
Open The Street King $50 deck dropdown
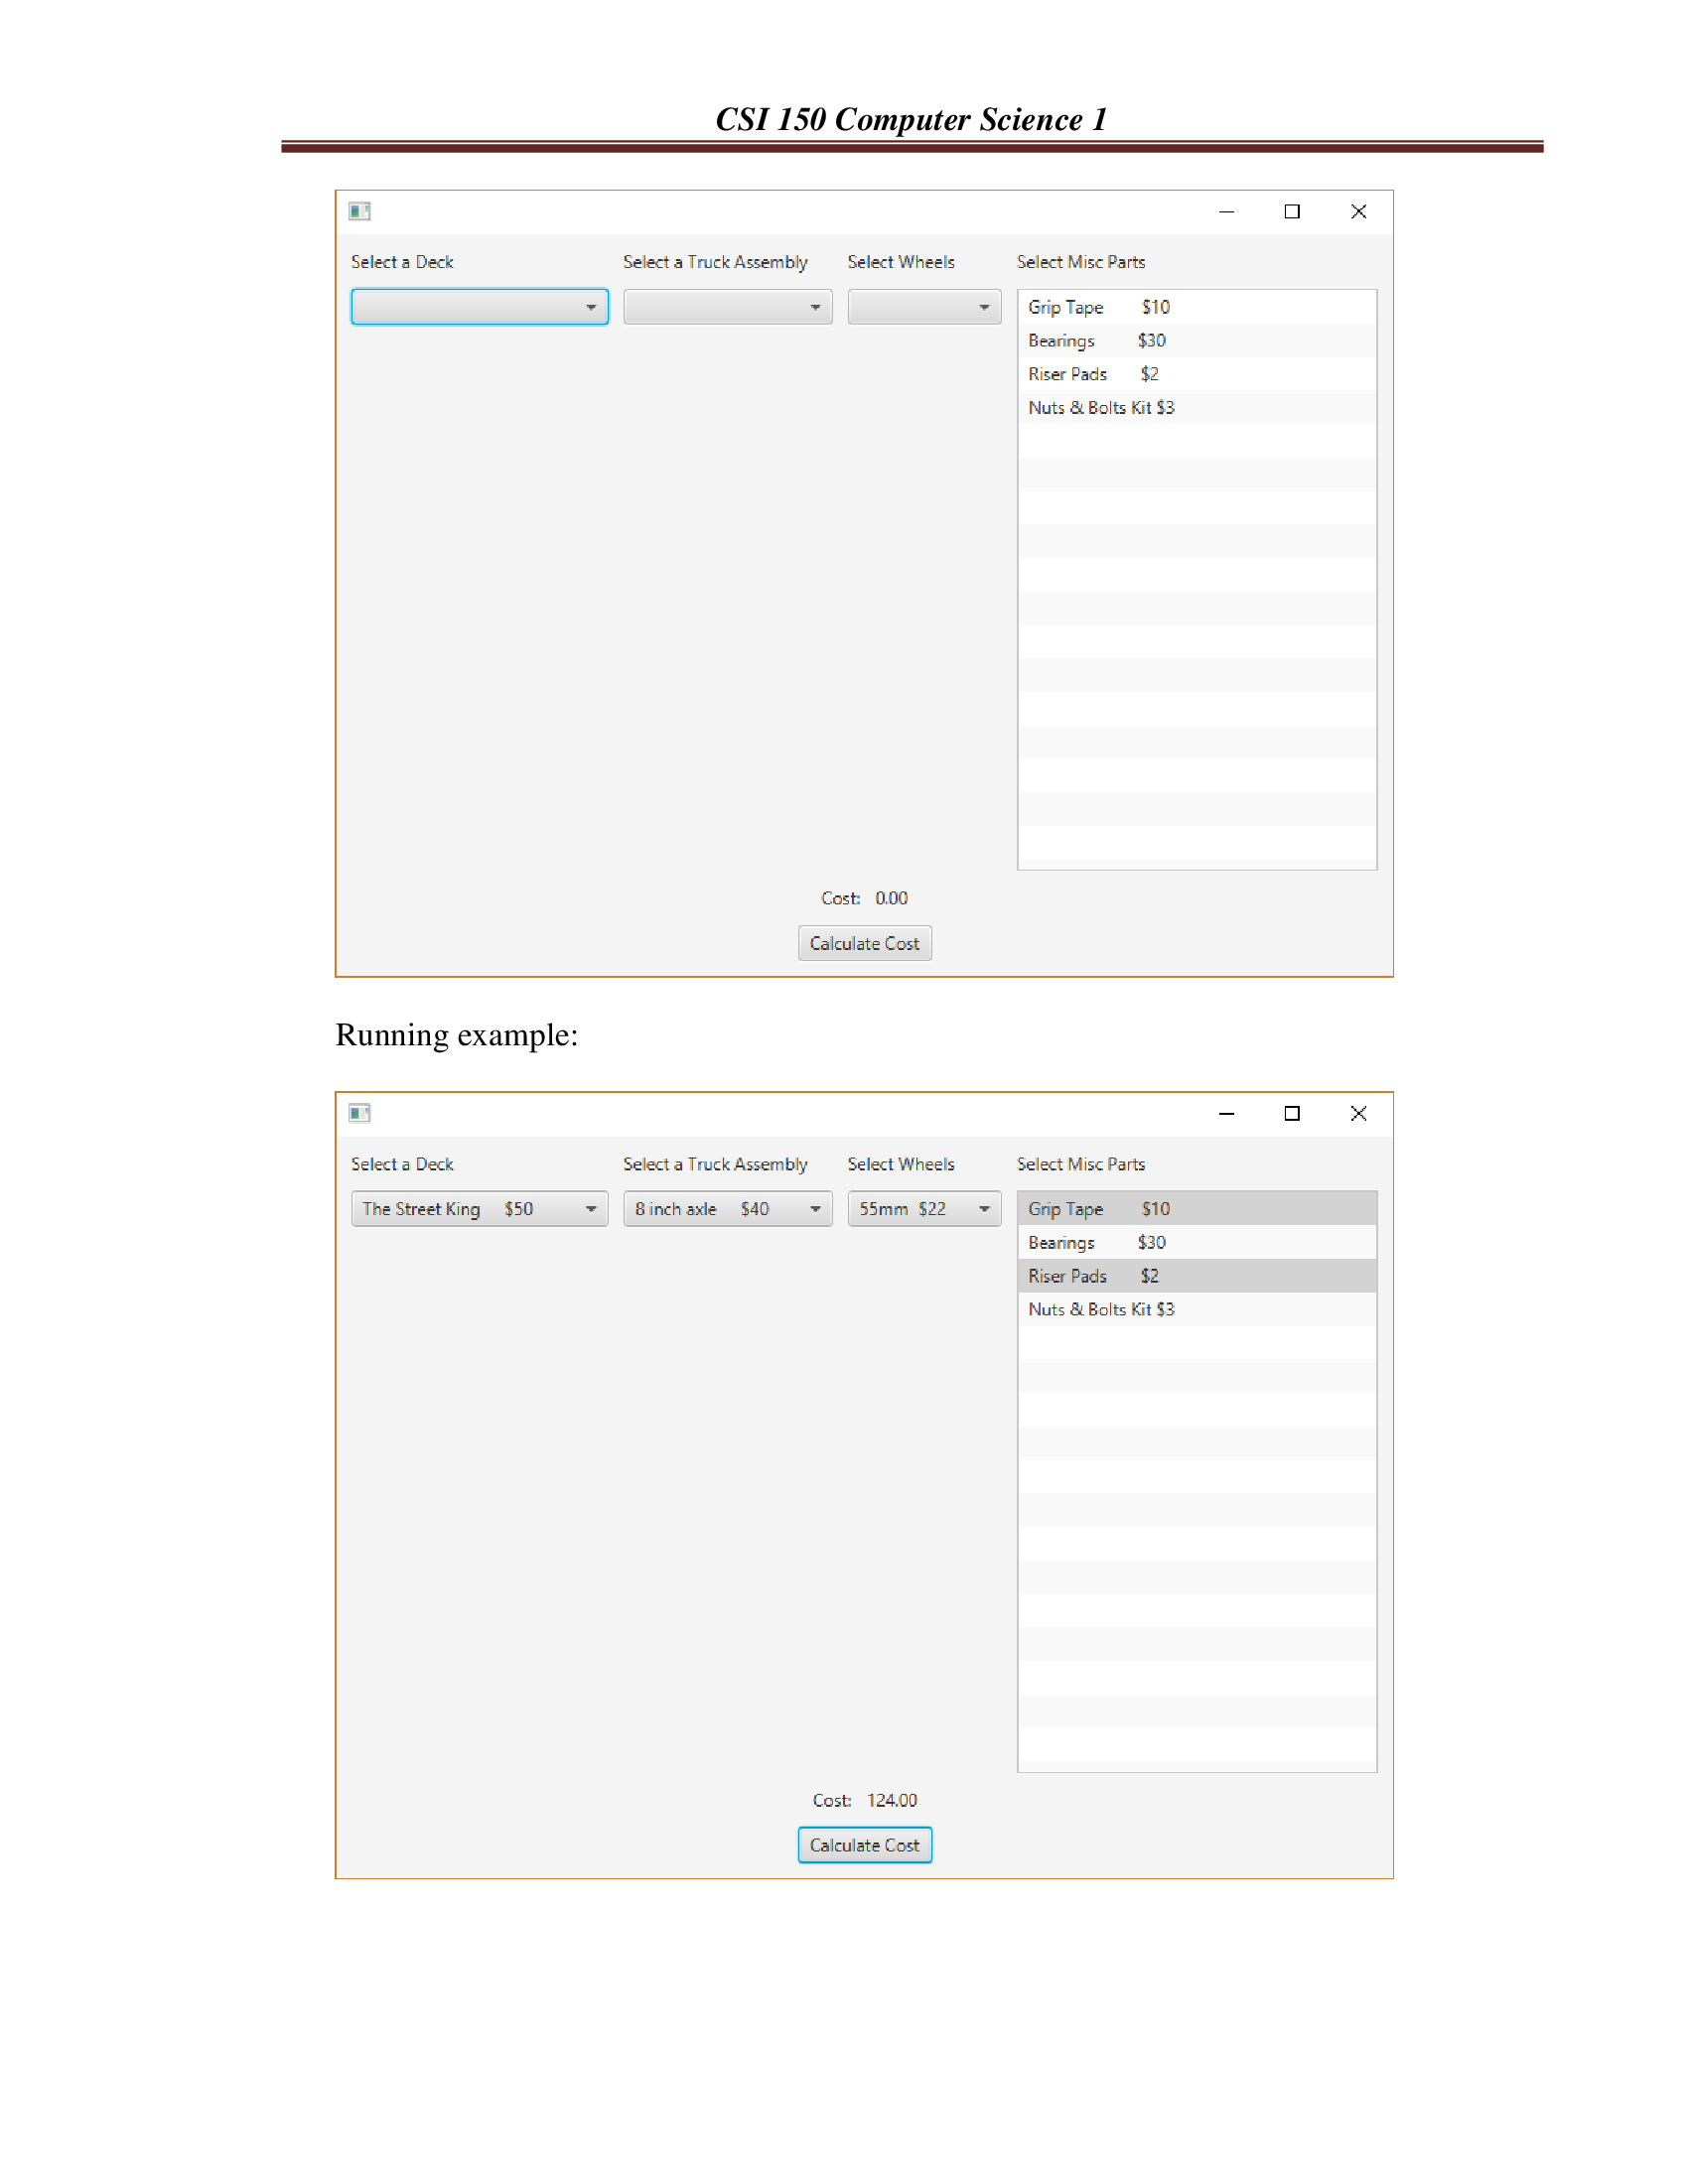coord(478,1208)
